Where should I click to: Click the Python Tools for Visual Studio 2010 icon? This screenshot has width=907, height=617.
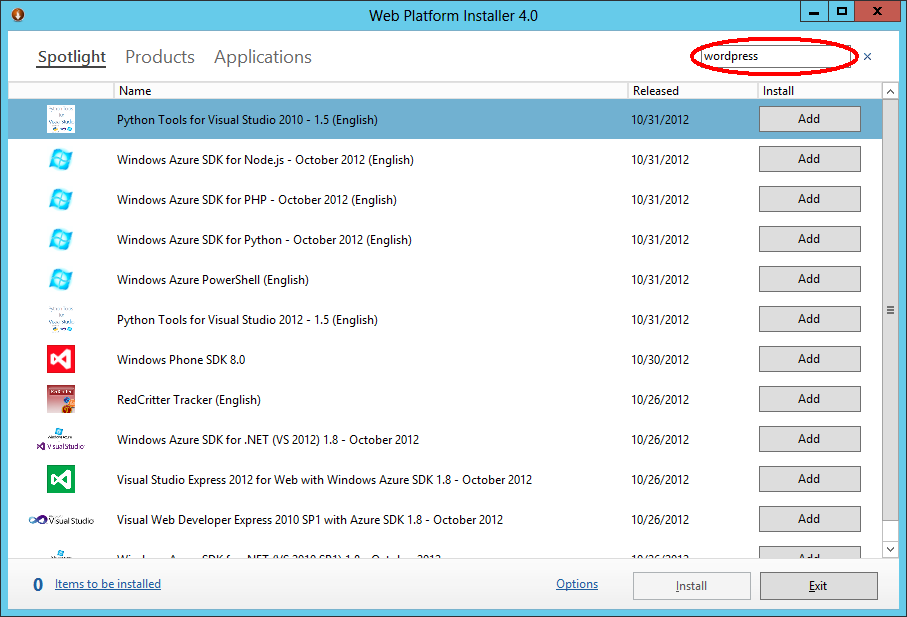pos(61,119)
